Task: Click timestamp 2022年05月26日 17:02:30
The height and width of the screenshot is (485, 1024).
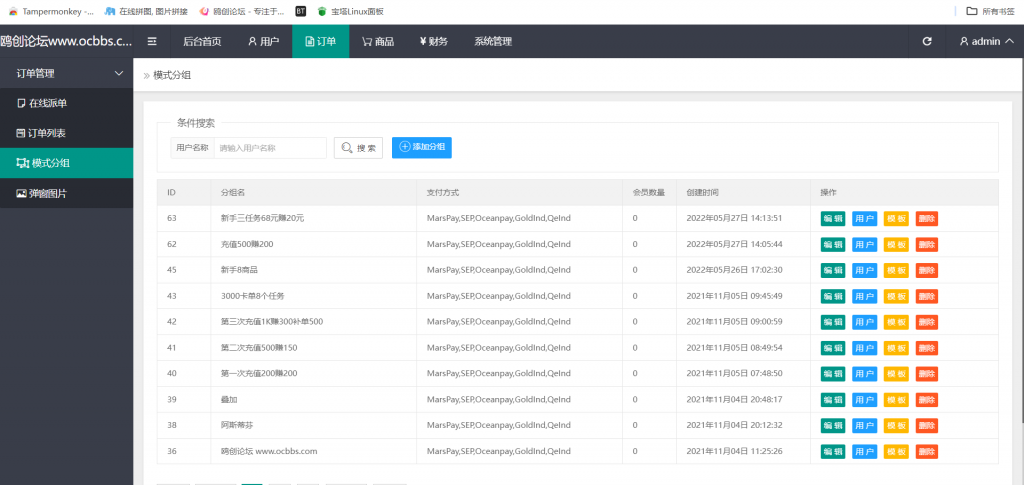Action: (734, 270)
